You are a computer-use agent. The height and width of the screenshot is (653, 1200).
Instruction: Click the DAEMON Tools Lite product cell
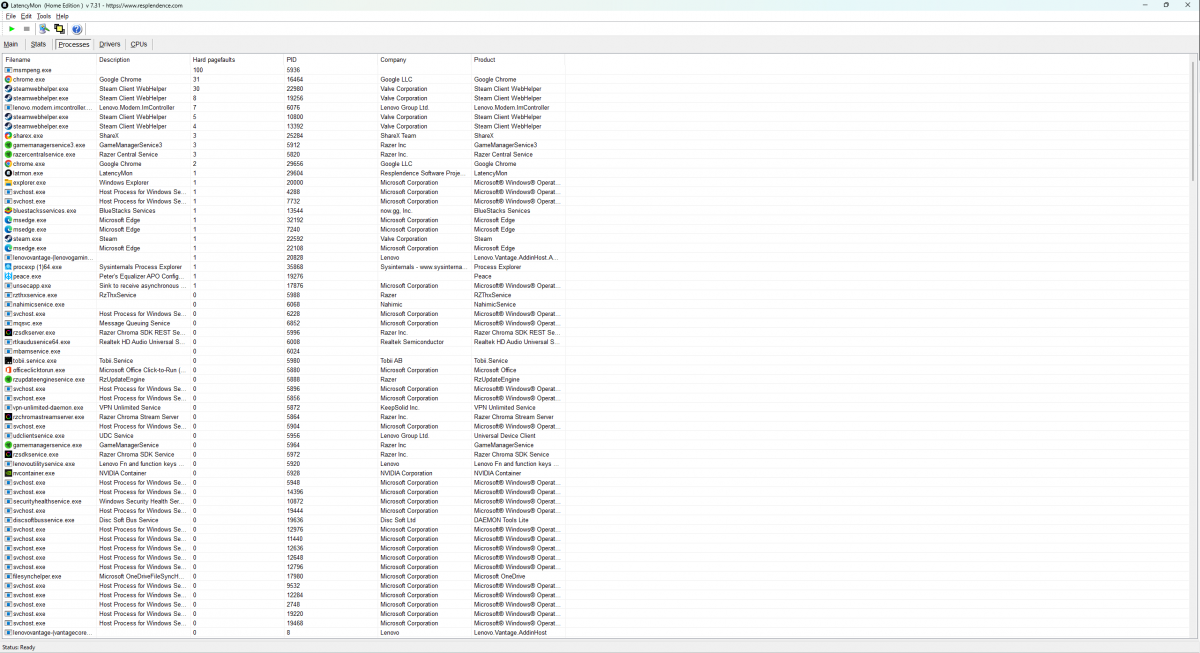point(500,520)
